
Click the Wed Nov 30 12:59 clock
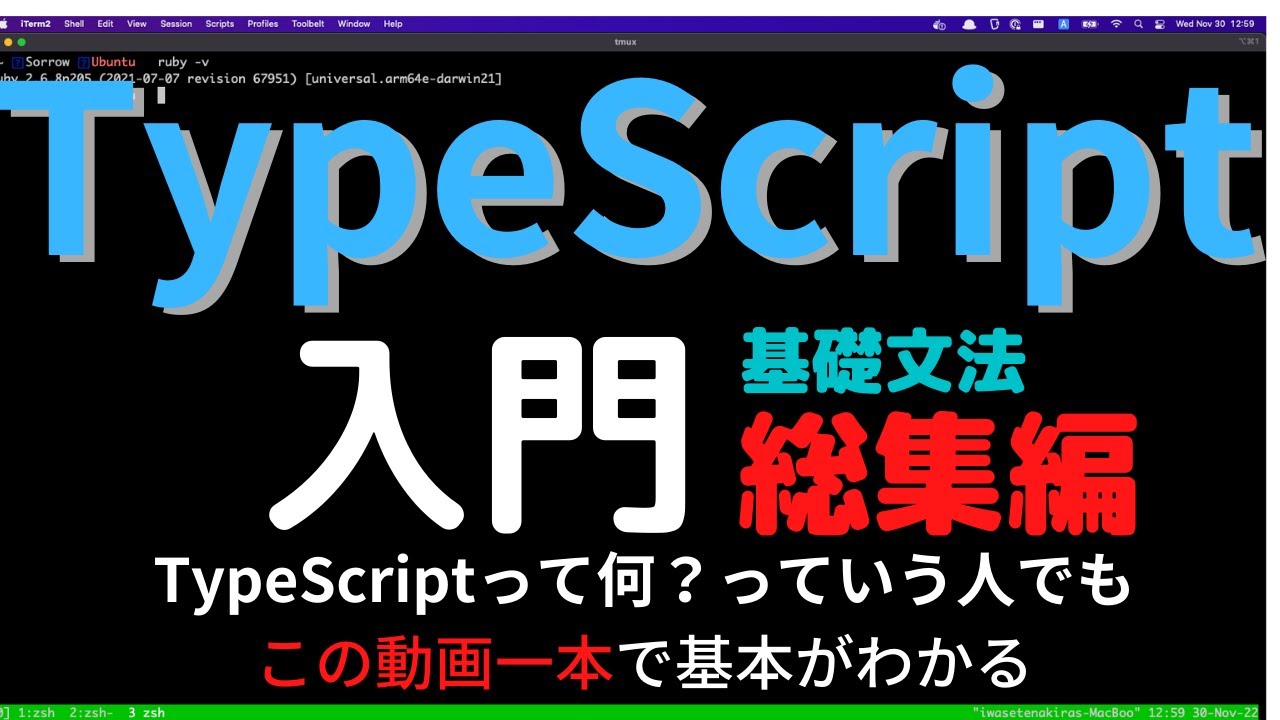coord(1215,24)
